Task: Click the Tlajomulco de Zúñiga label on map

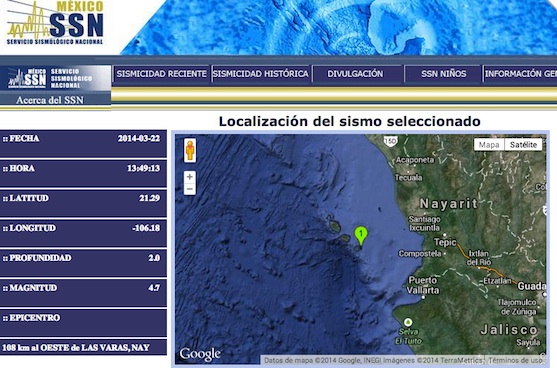Action: (x=517, y=307)
